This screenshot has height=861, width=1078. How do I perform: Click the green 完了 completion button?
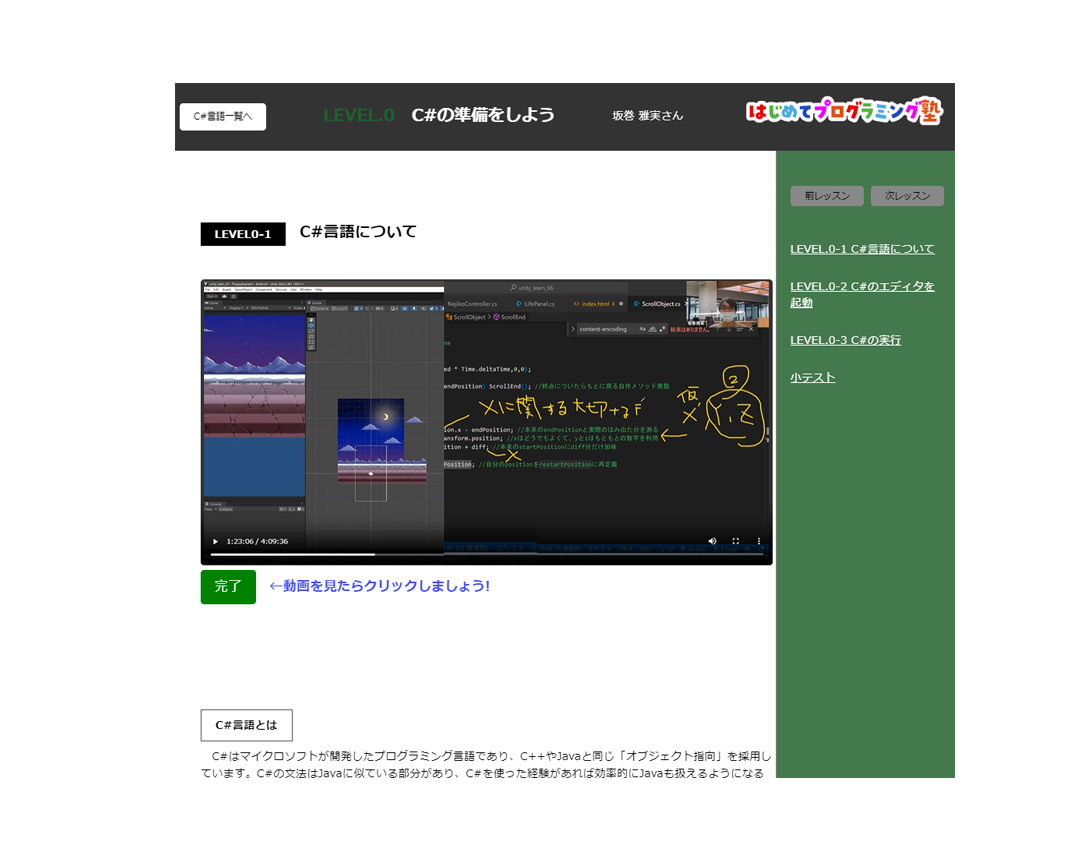[228, 587]
